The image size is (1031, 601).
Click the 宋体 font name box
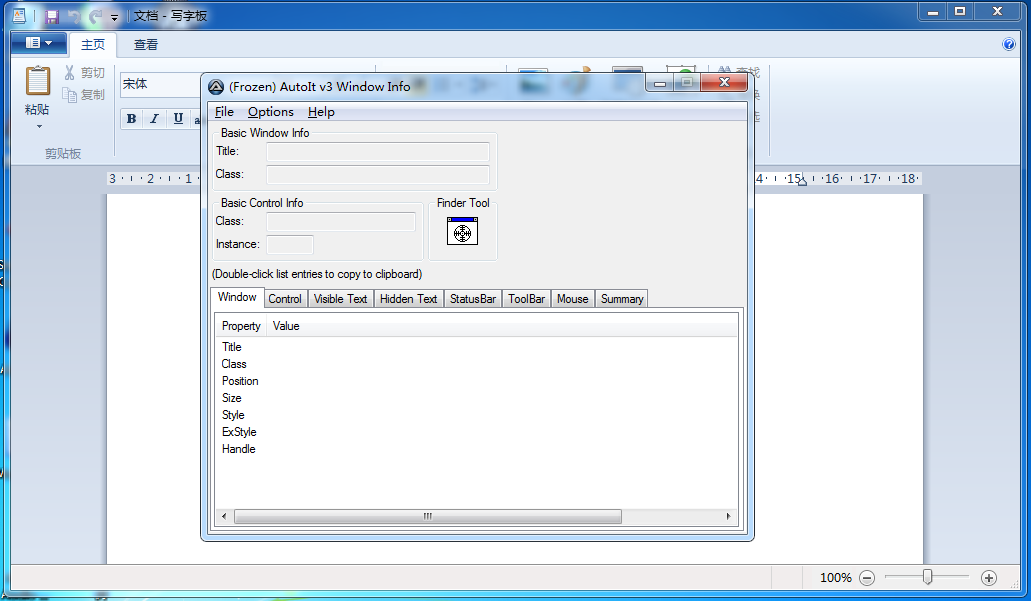tap(161, 84)
